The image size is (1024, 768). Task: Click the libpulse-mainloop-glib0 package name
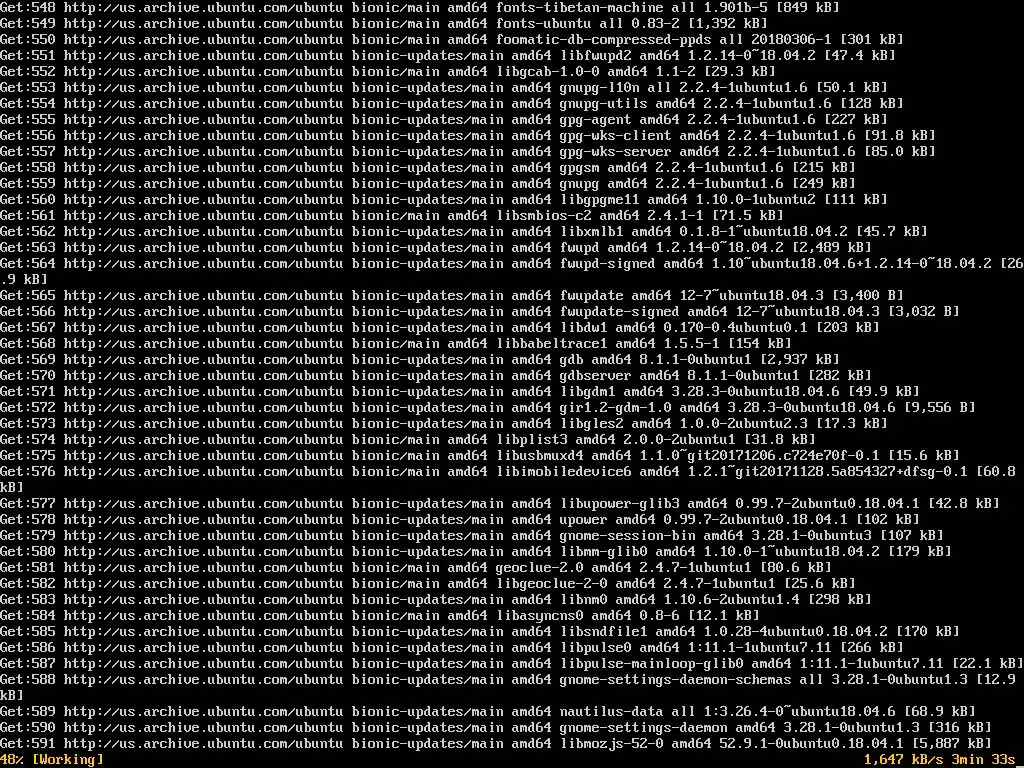651,664
